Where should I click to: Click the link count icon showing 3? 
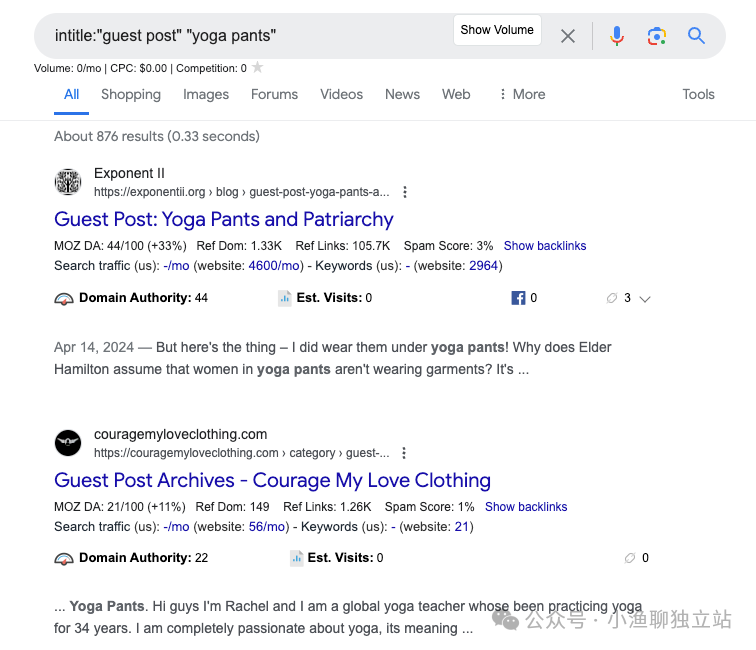[612, 298]
